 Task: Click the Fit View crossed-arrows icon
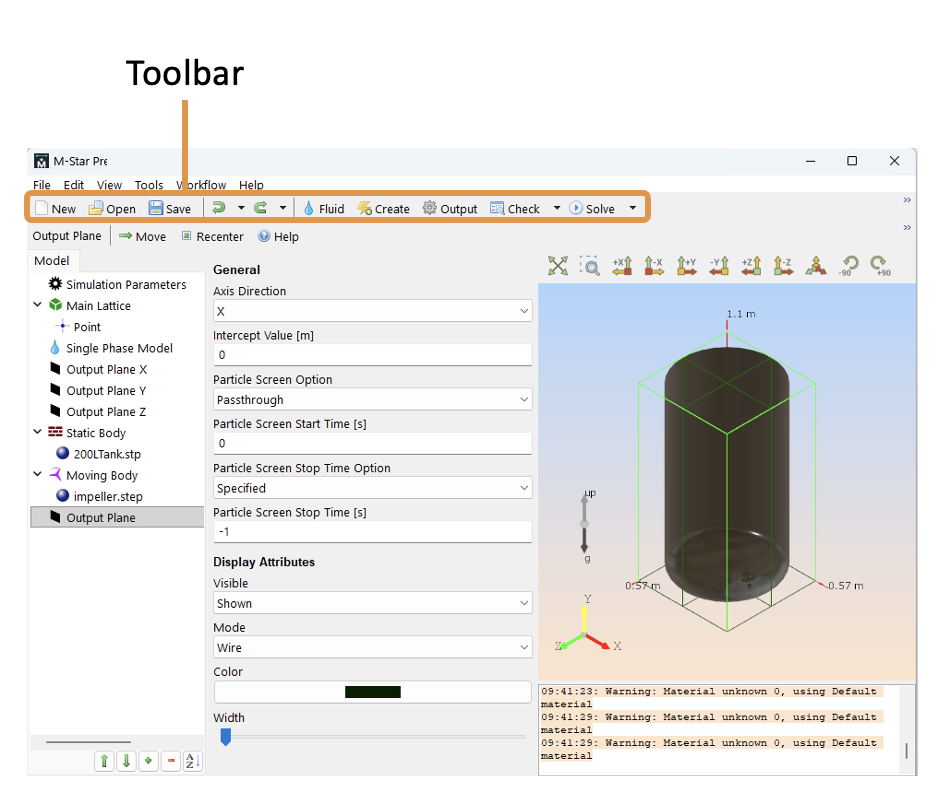pos(558,265)
